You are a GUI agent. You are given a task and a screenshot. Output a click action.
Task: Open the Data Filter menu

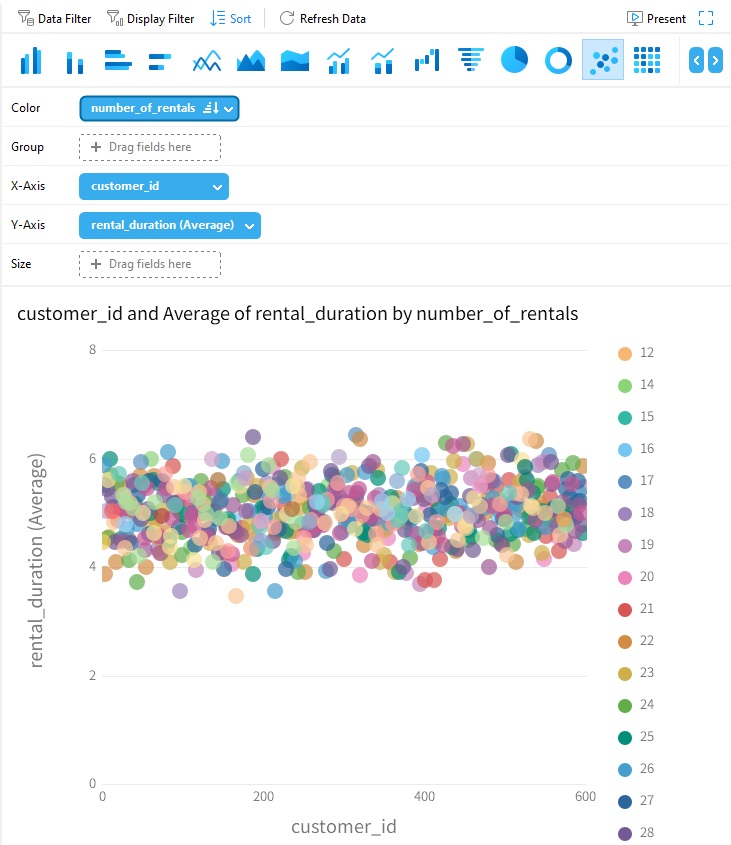point(55,19)
